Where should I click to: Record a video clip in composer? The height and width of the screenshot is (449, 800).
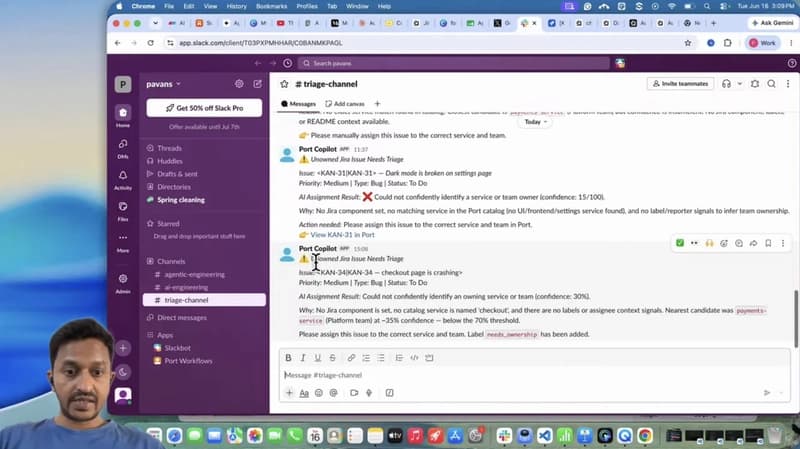pos(354,393)
